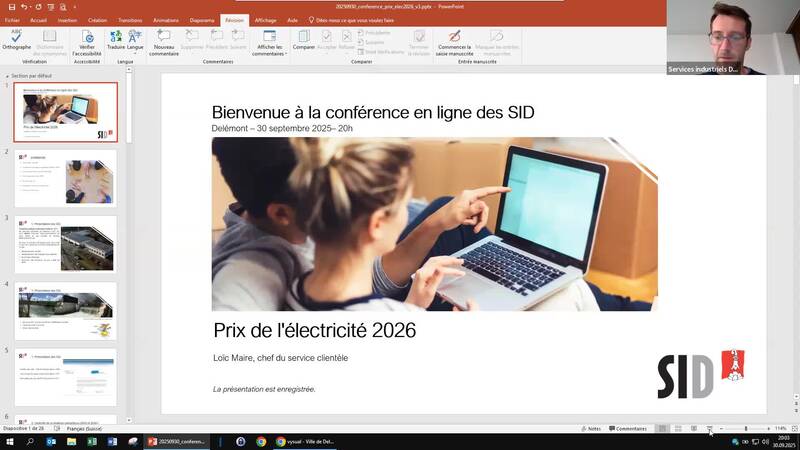
Task: Click the Traduire translate icon
Action: click(116, 38)
